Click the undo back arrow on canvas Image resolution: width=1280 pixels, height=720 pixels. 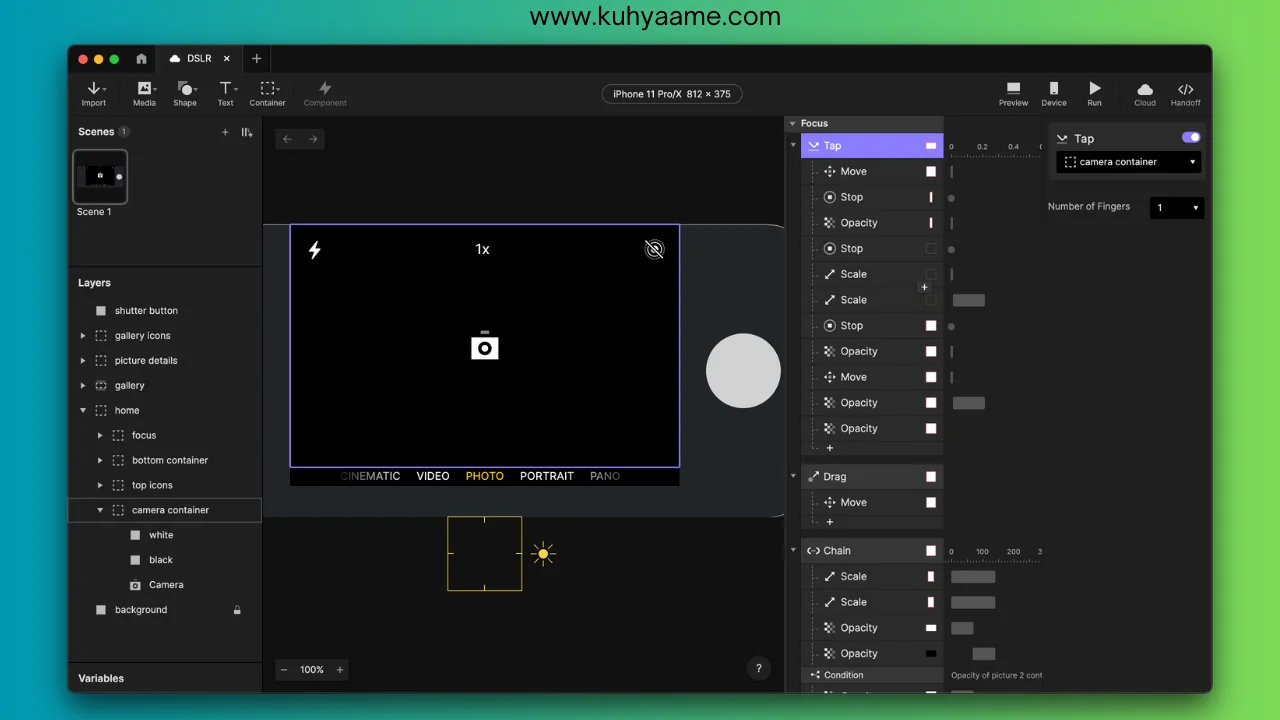click(287, 139)
